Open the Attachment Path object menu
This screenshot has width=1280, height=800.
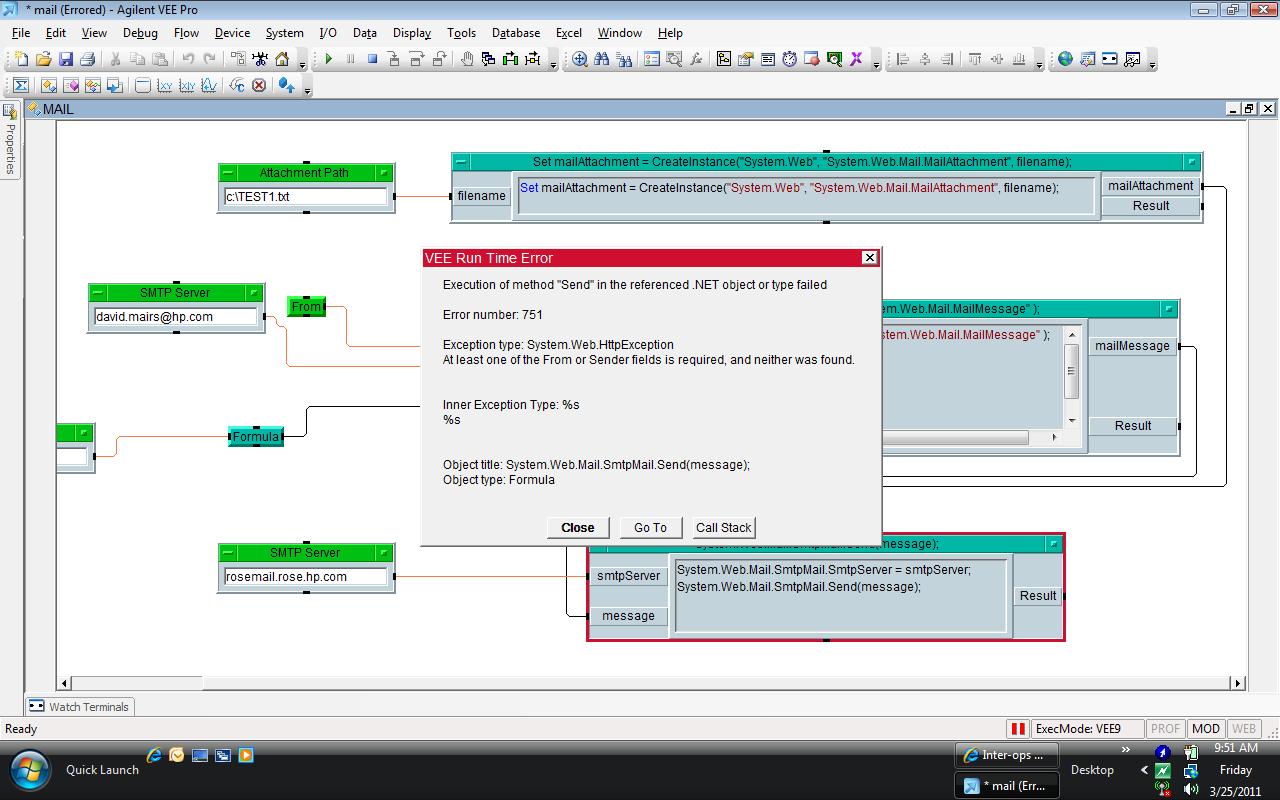228,173
